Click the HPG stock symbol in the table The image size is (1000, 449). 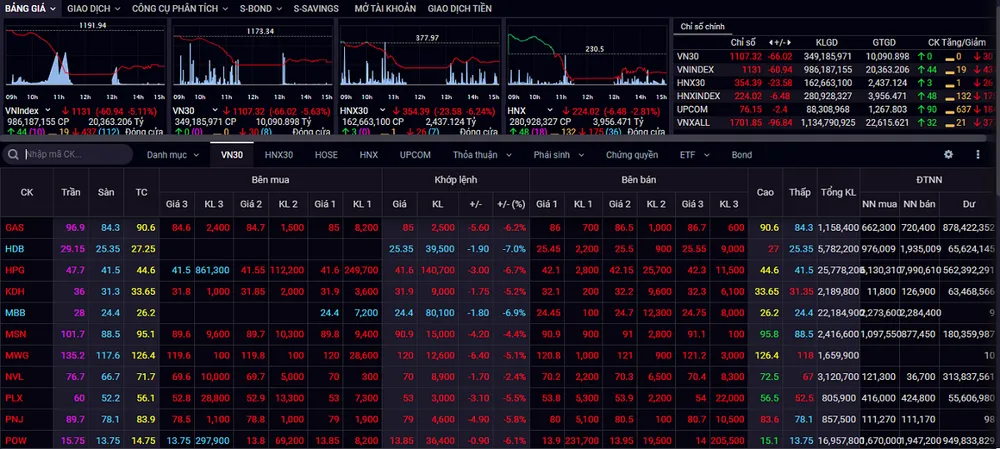click(x=14, y=270)
